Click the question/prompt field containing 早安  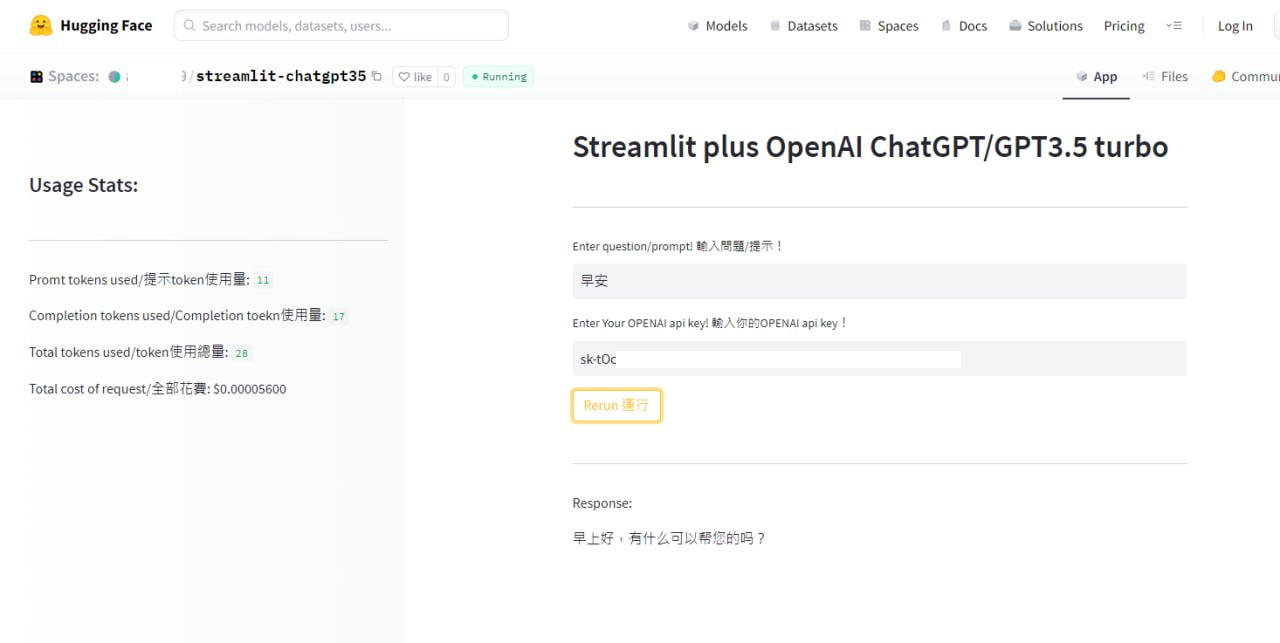coord(879,281)
